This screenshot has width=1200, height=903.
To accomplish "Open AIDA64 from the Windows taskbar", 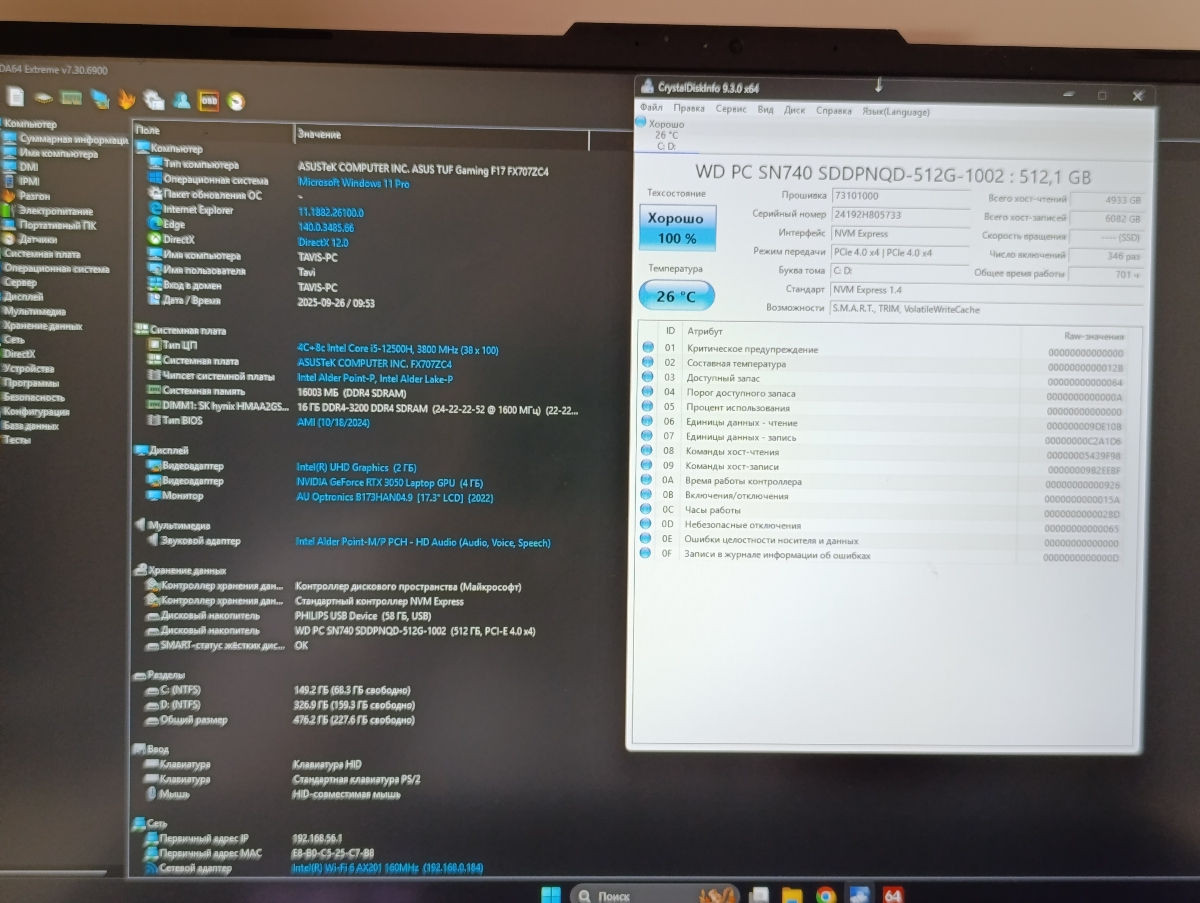I will [x=894, y=895].
